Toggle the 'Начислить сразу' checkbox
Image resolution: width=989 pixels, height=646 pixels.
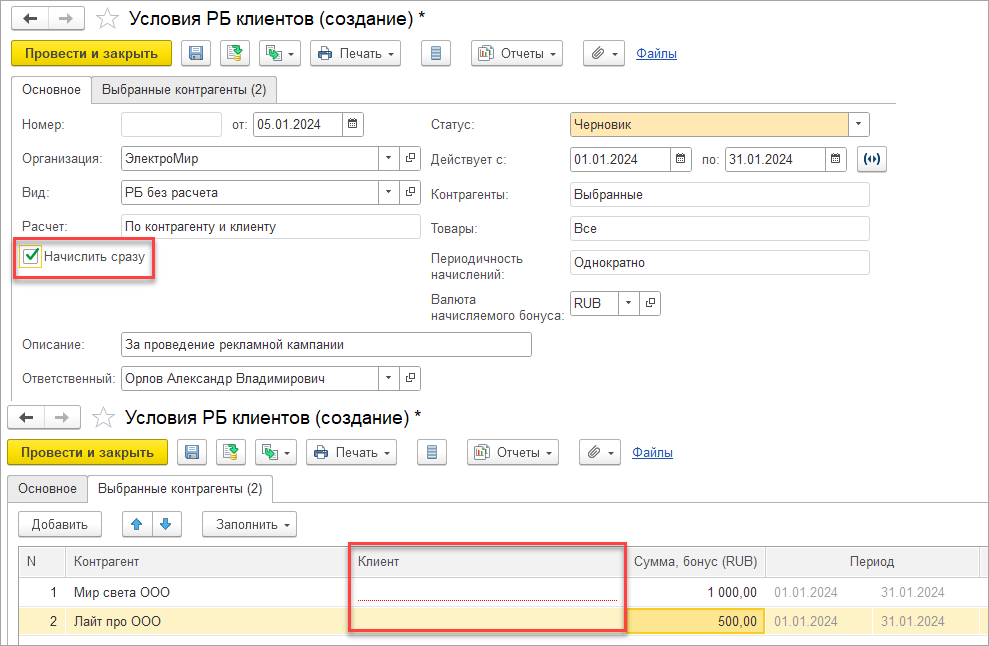pos(32,257)
